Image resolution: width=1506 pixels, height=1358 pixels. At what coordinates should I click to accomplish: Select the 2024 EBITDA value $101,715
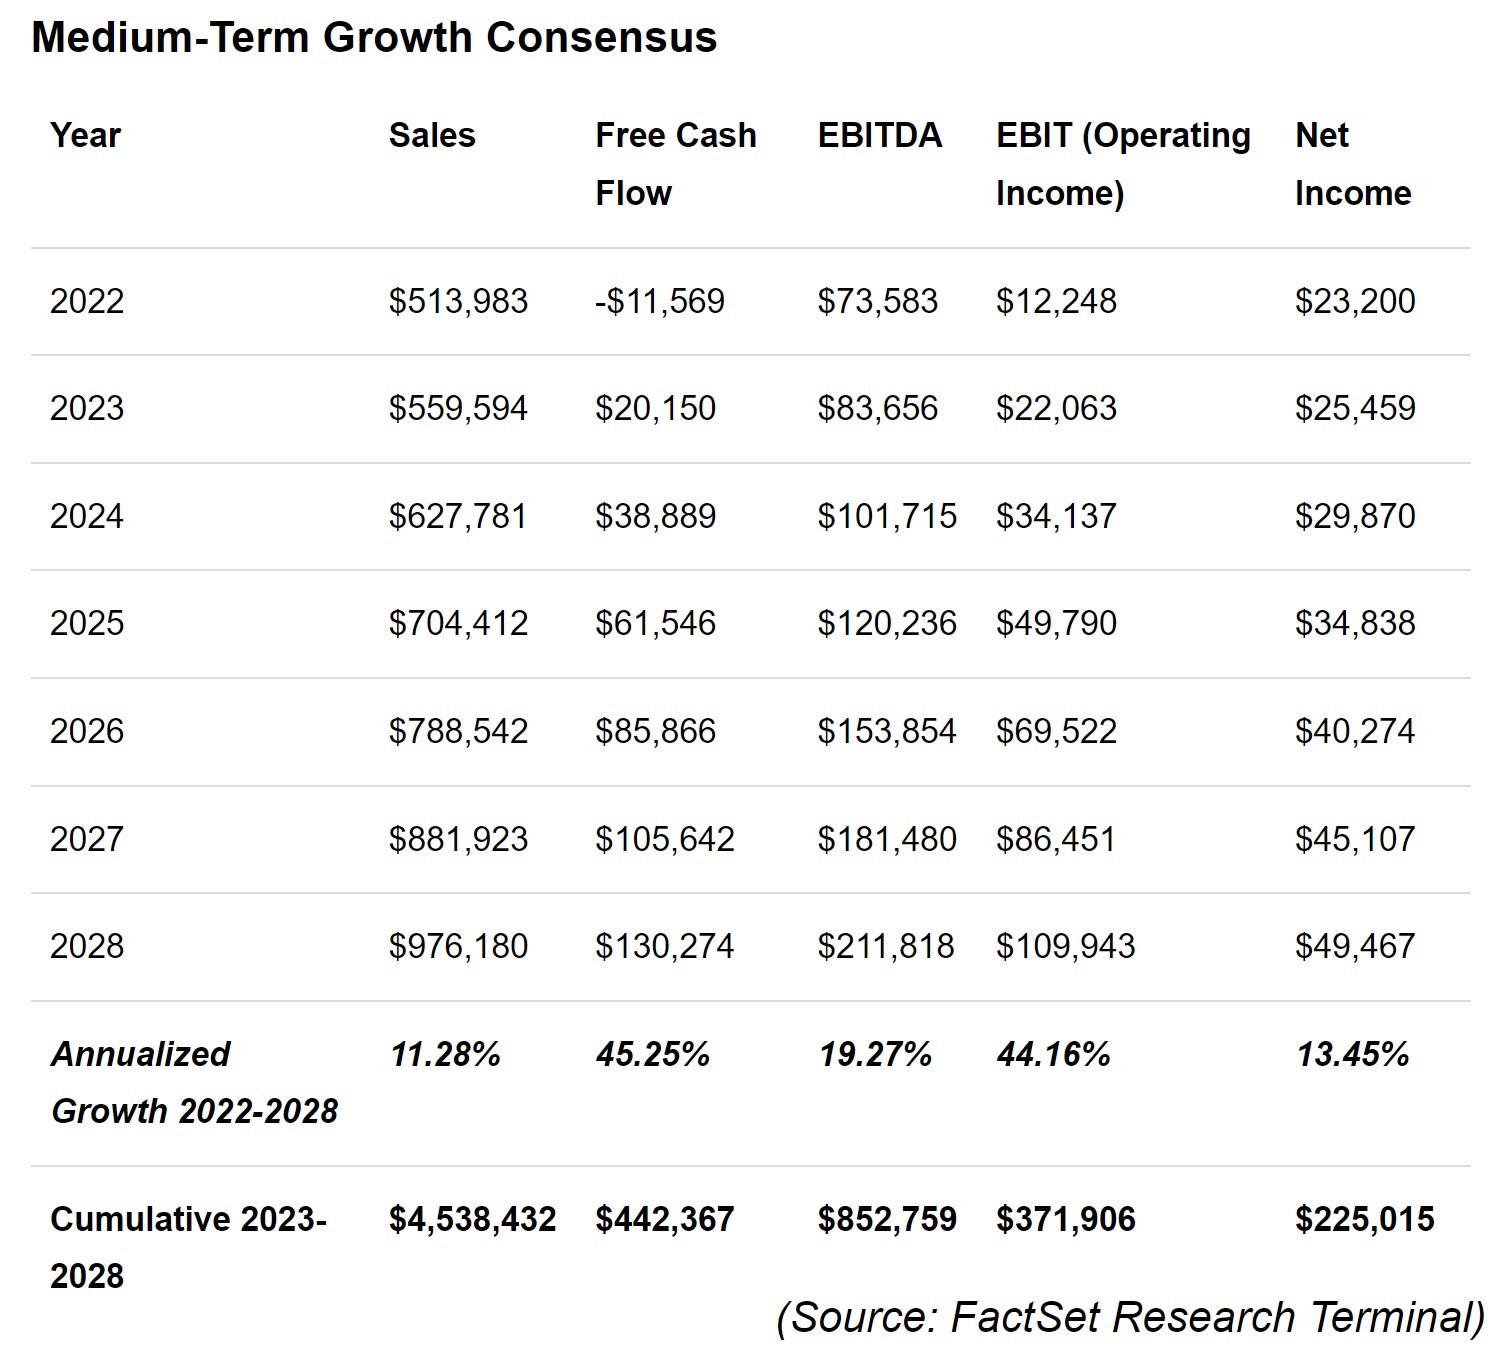coord(887,516)
